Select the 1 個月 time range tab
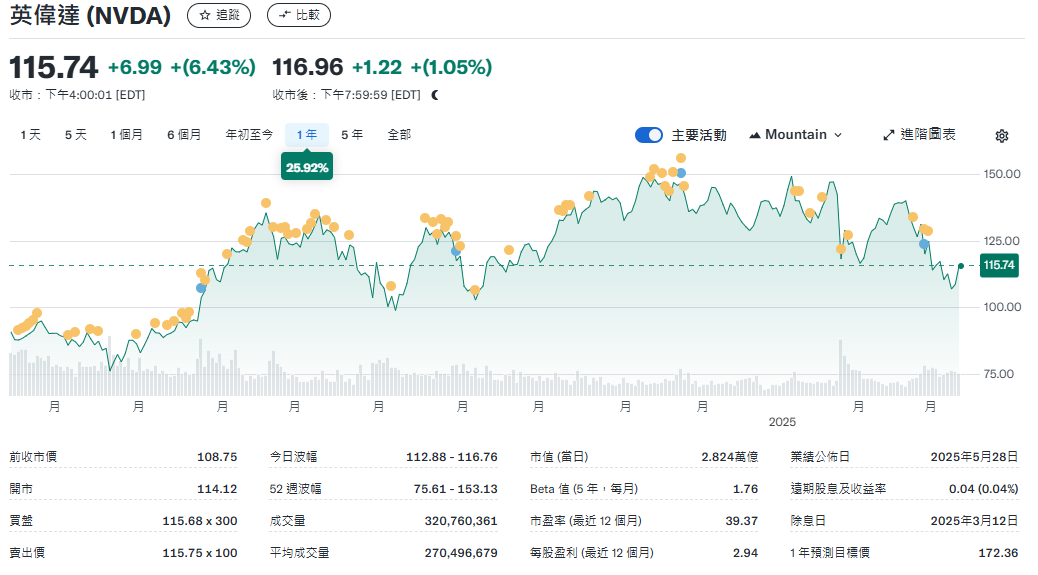The image size is (1038, 575). coord(126,135)
